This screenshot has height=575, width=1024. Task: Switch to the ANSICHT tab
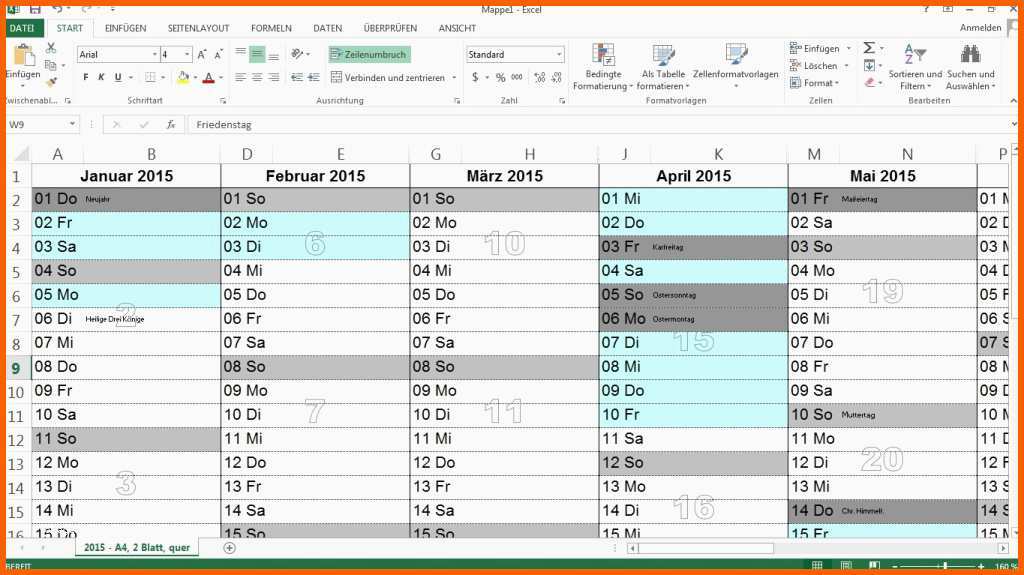click(457, 28)
